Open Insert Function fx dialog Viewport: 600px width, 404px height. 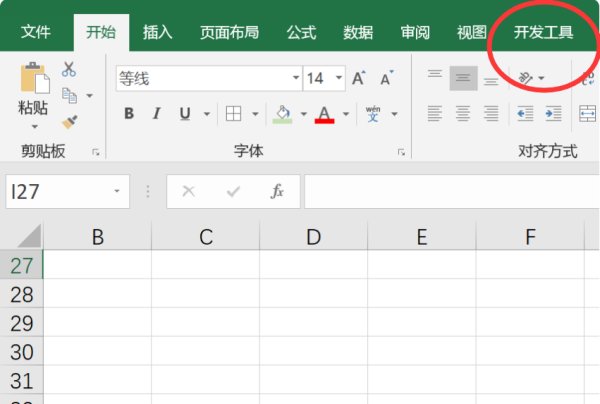click(277, 191)
